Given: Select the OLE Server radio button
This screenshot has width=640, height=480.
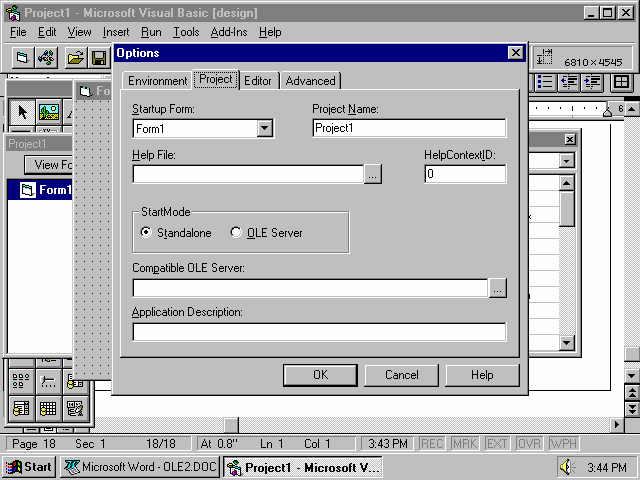Looking at the screenshot, I should pyautogui.click(x=237, y=233).
